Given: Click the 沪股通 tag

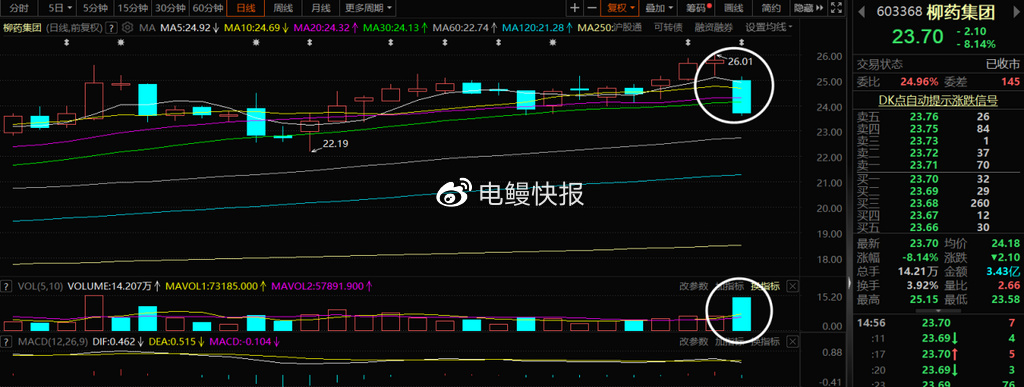Looking at the screenshot, I should pos(628,27).
